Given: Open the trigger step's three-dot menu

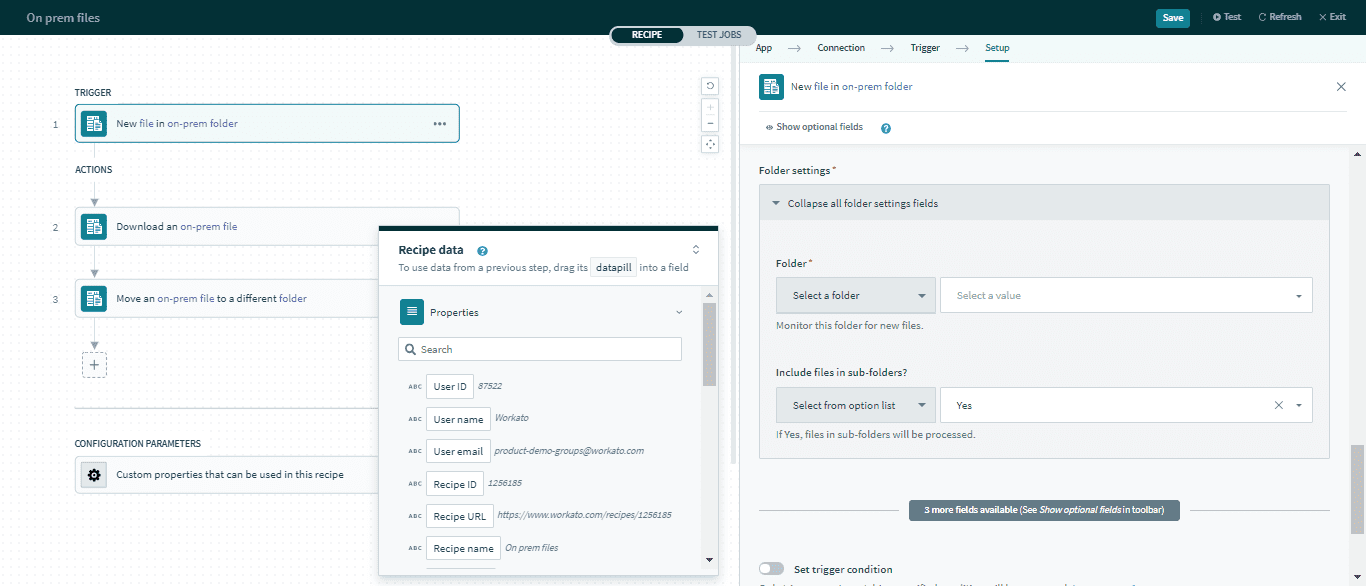Looking at the screenshot, I should [439, 124].
